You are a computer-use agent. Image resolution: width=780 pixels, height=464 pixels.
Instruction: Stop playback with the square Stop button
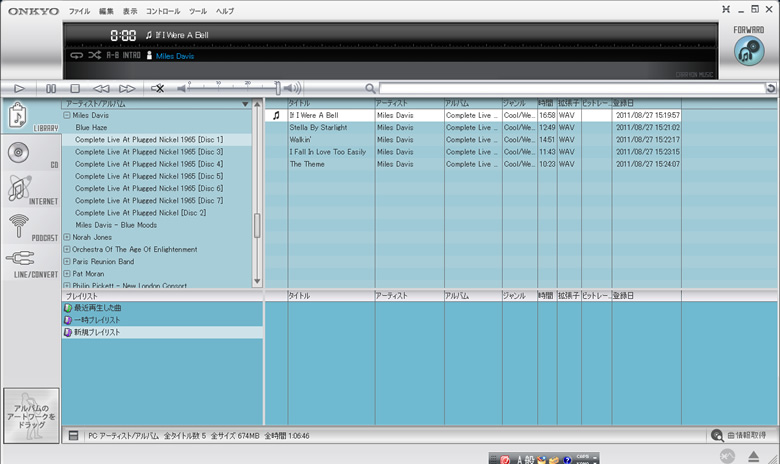click(x=75, y=89)
